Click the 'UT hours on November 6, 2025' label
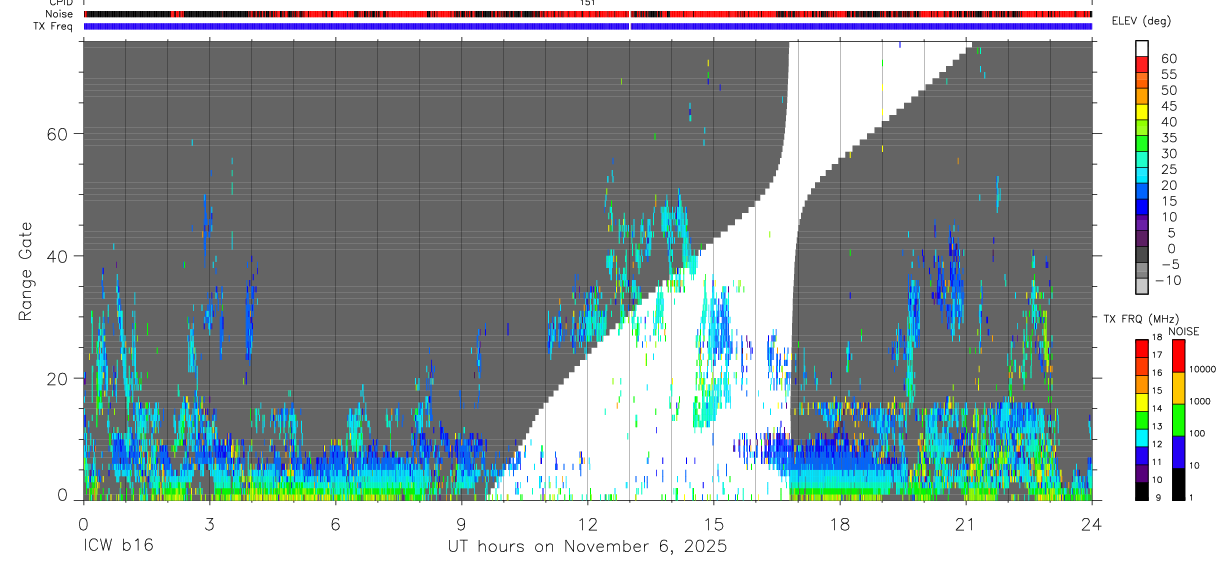This screenshot has height=567, width=1228. click(587, 547)
